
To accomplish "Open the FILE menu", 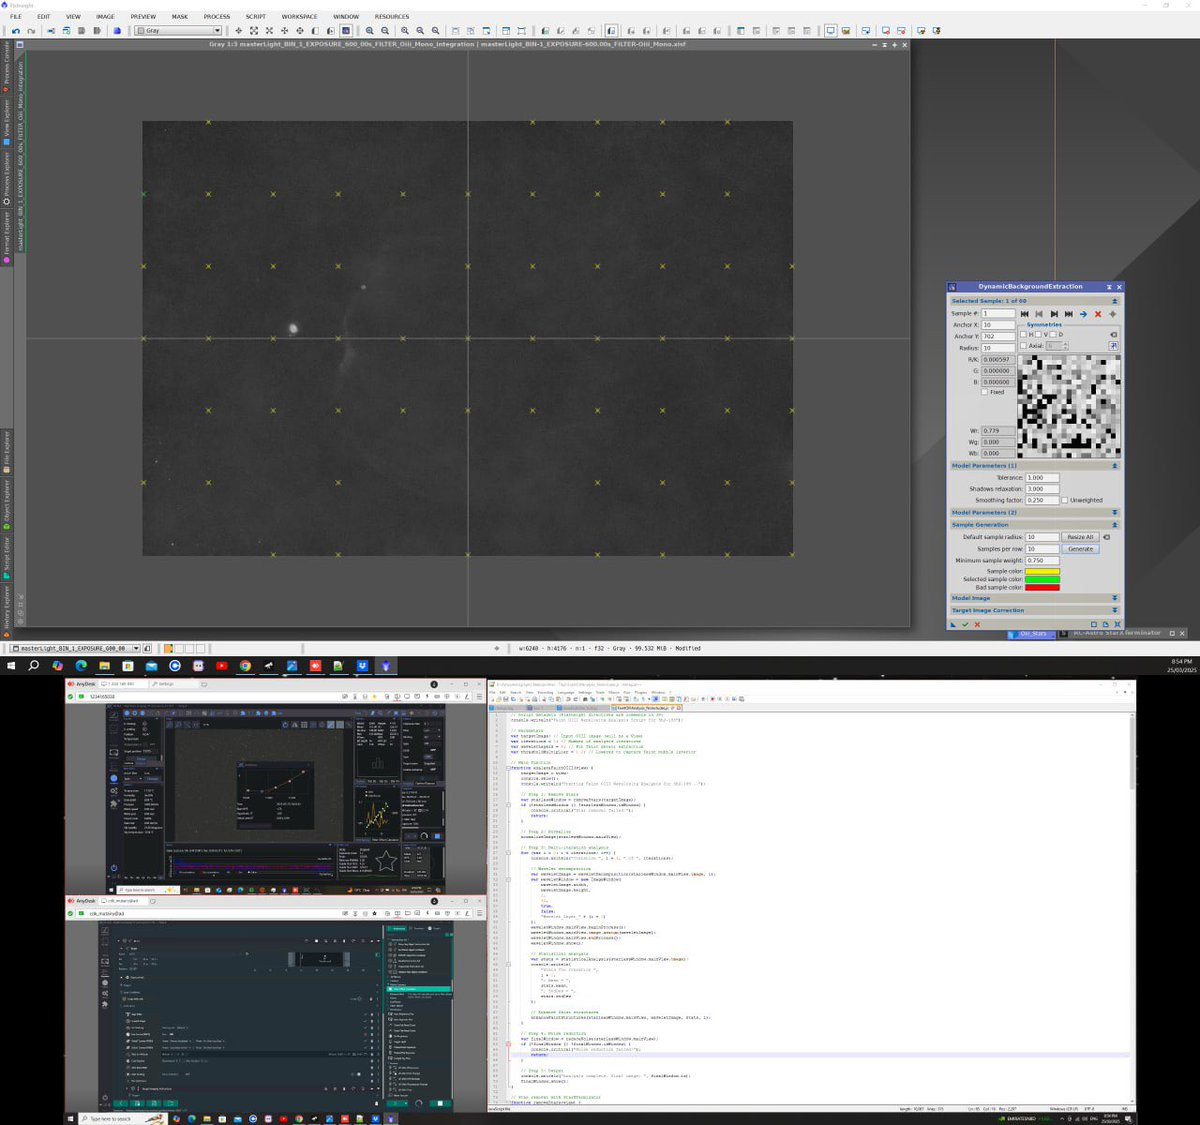I will click(16, 17).
